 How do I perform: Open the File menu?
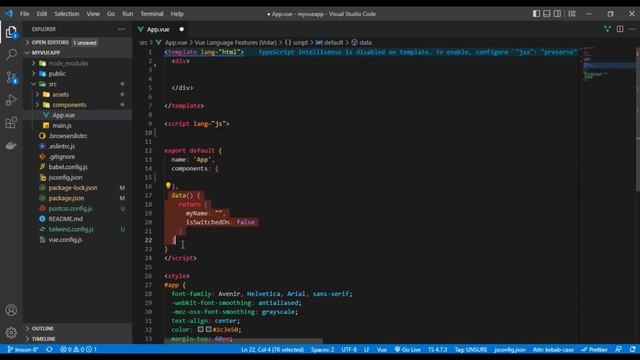pyautogui.click(x=24, y=13)
